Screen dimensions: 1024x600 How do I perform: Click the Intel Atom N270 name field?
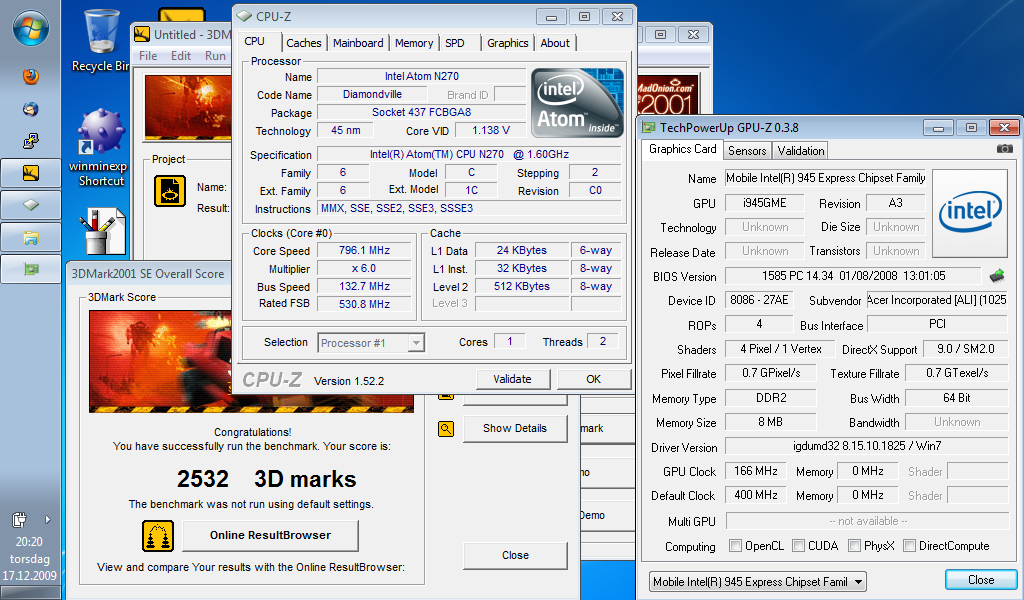(x=421, y=76)
